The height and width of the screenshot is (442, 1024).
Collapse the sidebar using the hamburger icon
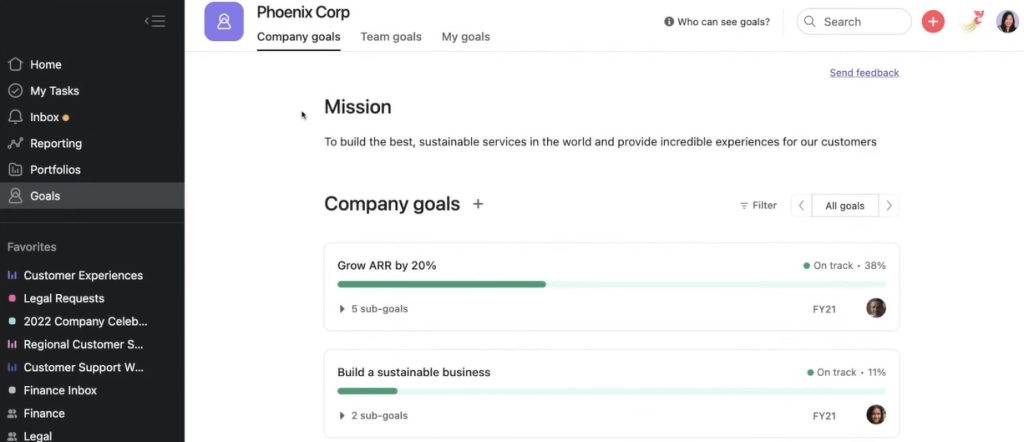pyautogui.click(x=154, y=21)
